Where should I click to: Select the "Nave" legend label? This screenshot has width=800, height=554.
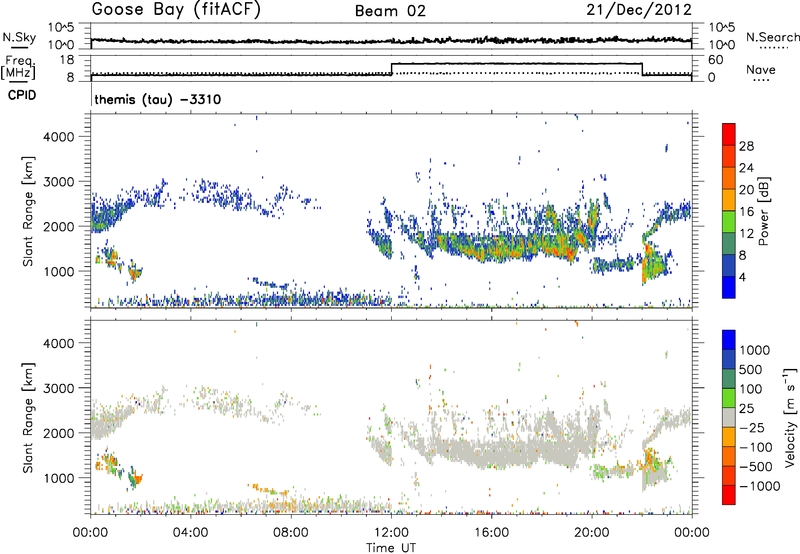[761, 69]
